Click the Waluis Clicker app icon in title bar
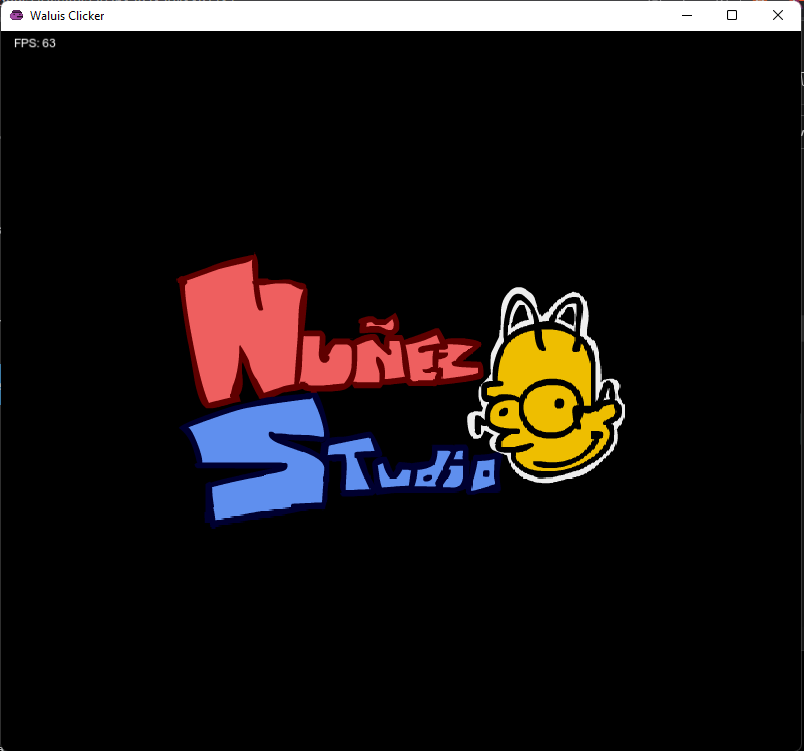Image resolution: width=804 pixels, height=751 pixels. [16, 15]
